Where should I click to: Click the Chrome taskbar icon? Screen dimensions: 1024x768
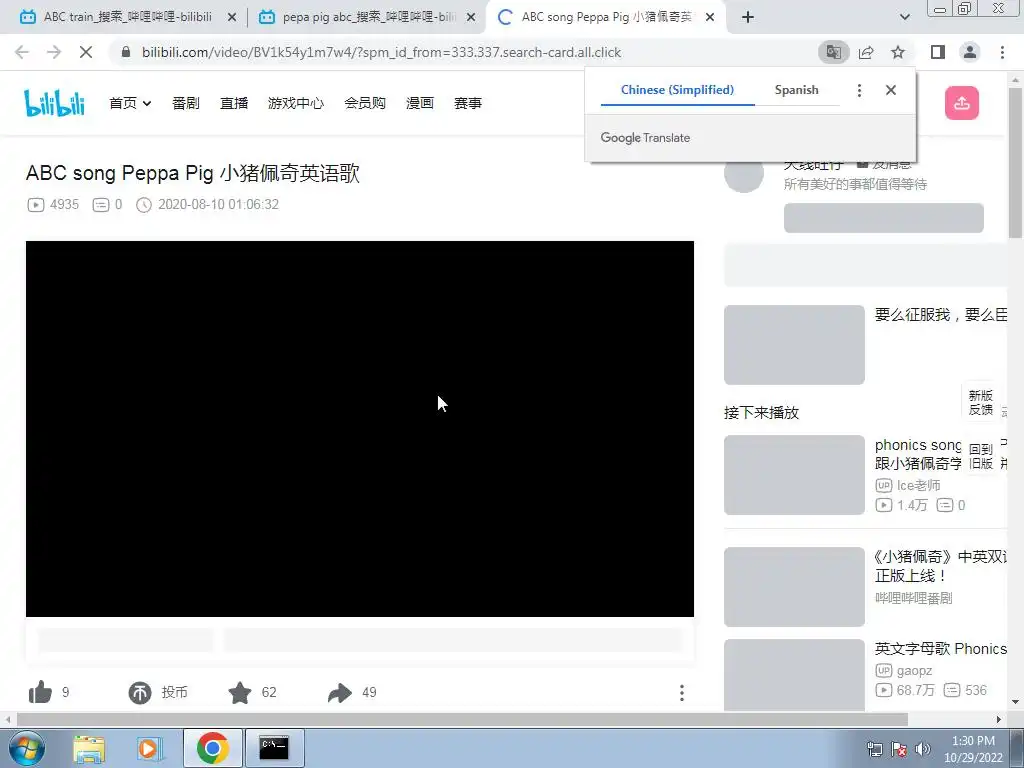212,748
